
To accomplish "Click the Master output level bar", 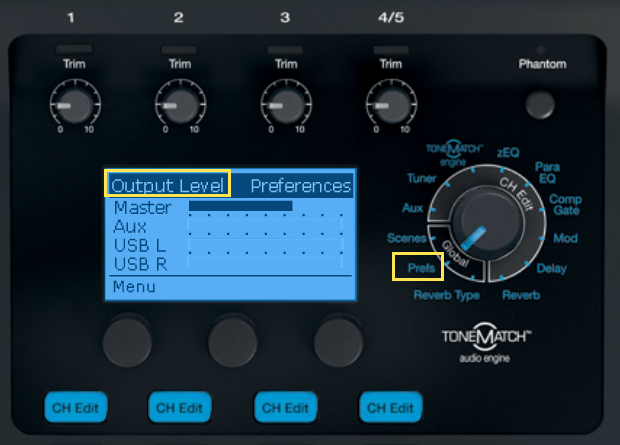I will click(240, 207).
